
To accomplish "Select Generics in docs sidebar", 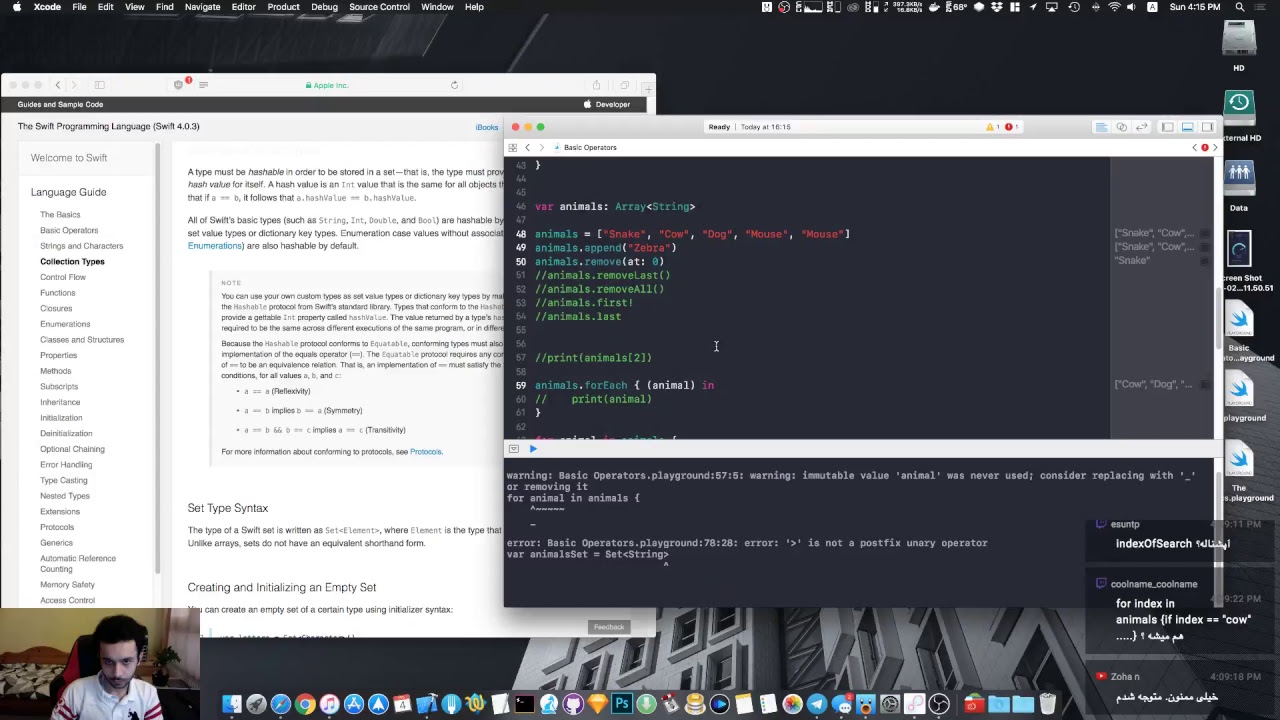I will click(x=56, y=543).
